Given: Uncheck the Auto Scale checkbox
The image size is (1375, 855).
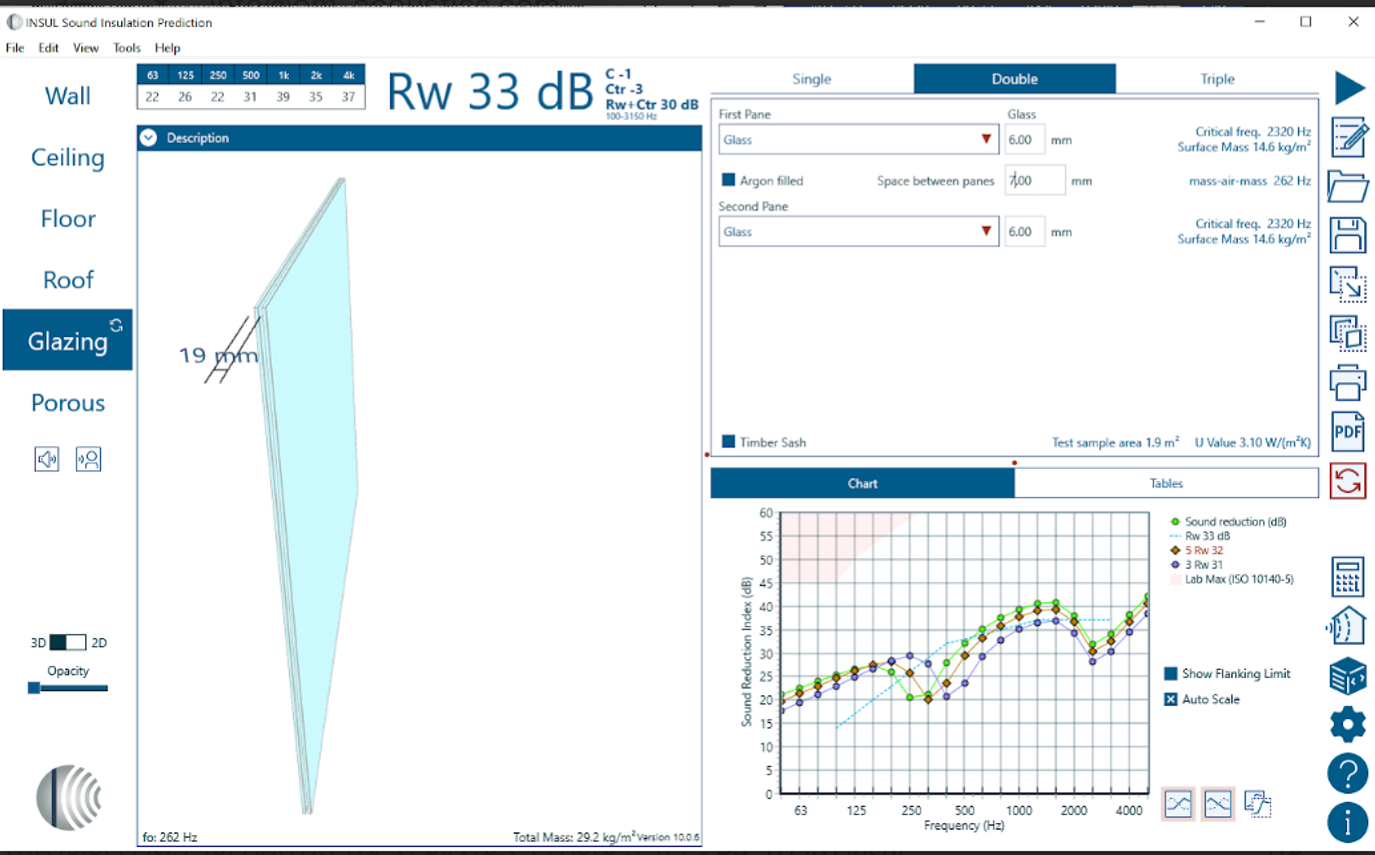Looking at the screenshot, I should [x=1171, y=699].
